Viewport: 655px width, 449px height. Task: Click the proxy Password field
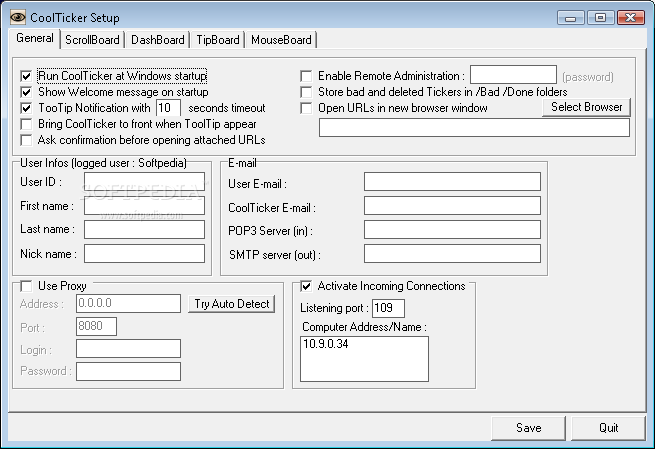(128, 371)
